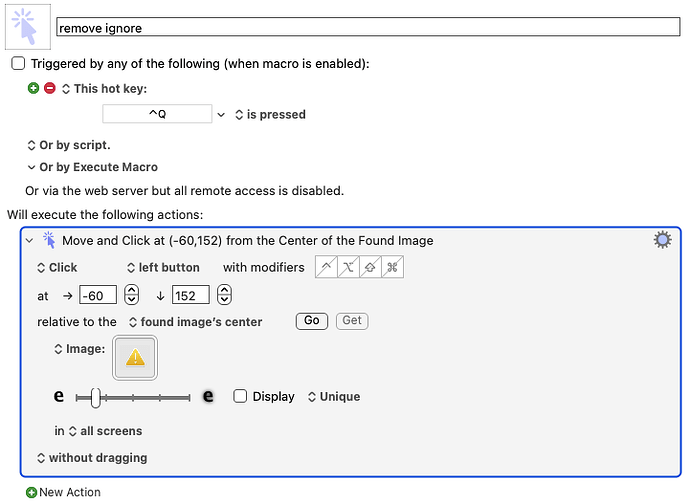Click the image fuzziness slider
690x504 pixels.
click(133, 398)
